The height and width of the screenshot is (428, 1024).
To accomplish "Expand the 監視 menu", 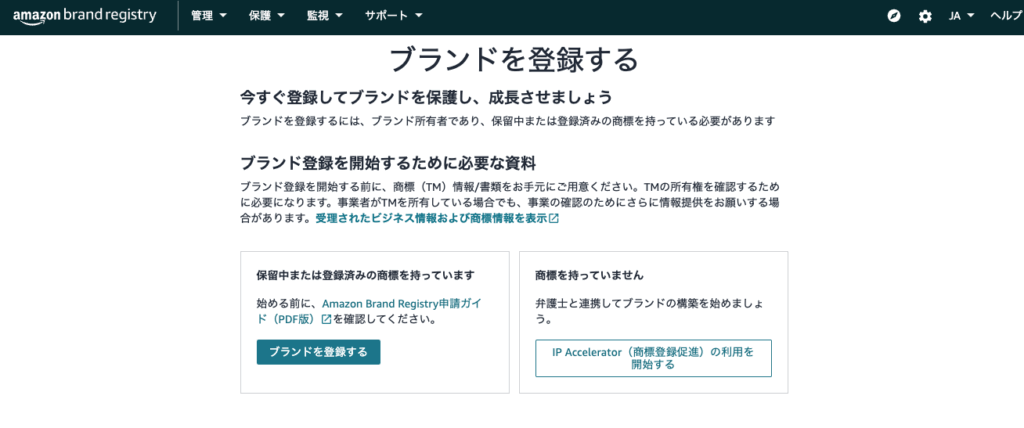I will (x=325, y=16).
